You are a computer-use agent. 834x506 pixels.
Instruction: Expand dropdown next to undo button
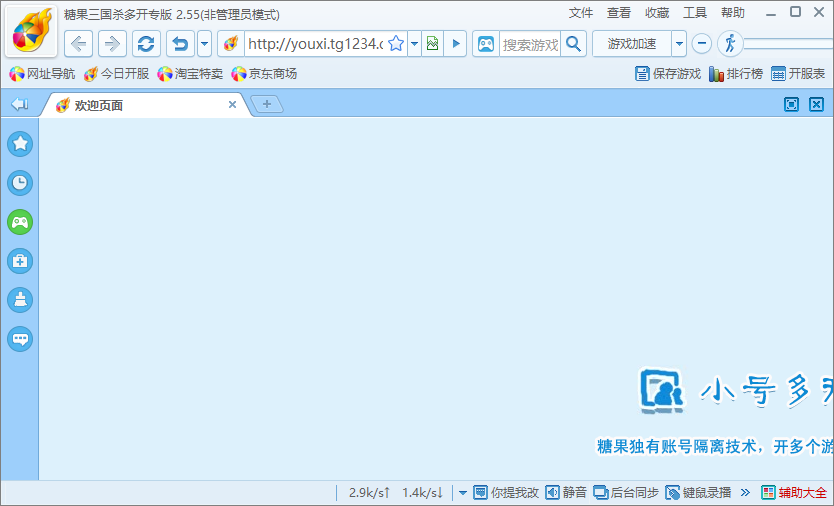(x=205, y=44)
